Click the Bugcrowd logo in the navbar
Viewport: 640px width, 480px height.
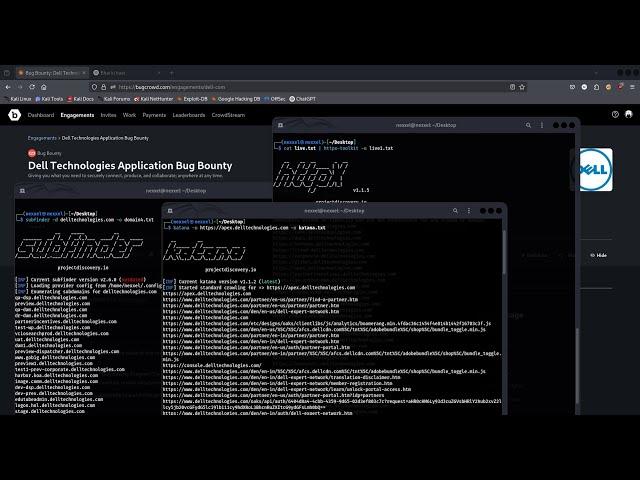coord(13,115)
